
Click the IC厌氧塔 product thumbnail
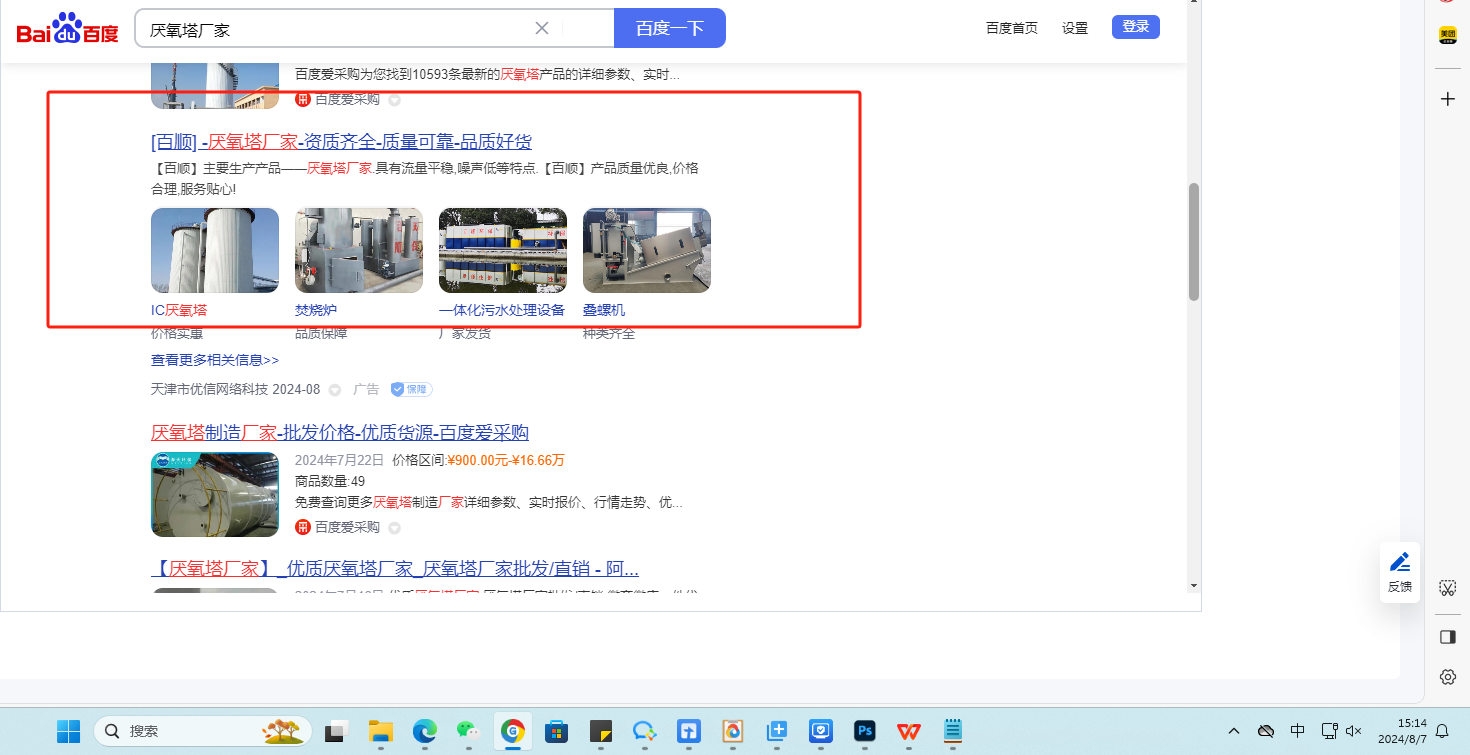click(x=215, y=250)
